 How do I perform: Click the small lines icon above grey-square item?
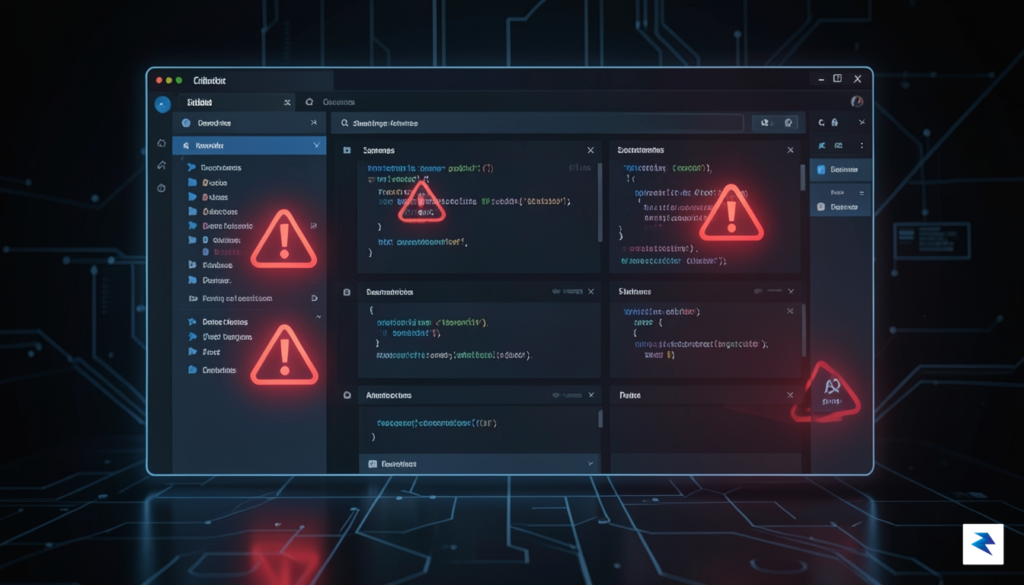click(862, 193)
